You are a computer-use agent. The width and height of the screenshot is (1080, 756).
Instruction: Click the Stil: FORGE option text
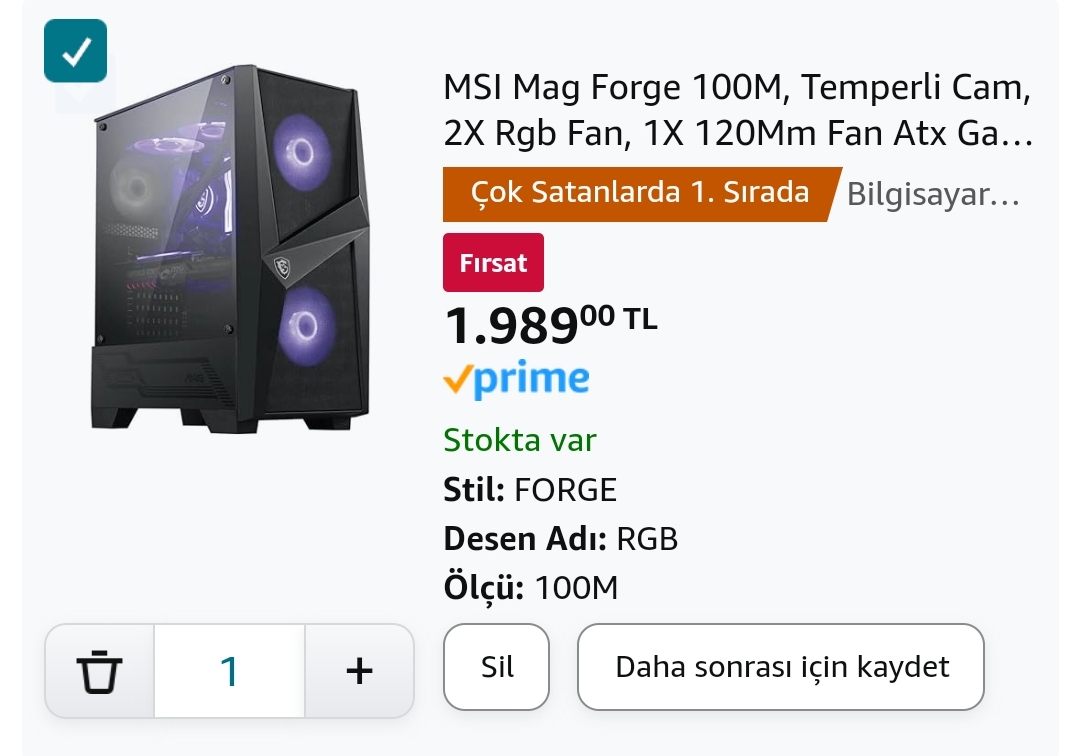530,490
